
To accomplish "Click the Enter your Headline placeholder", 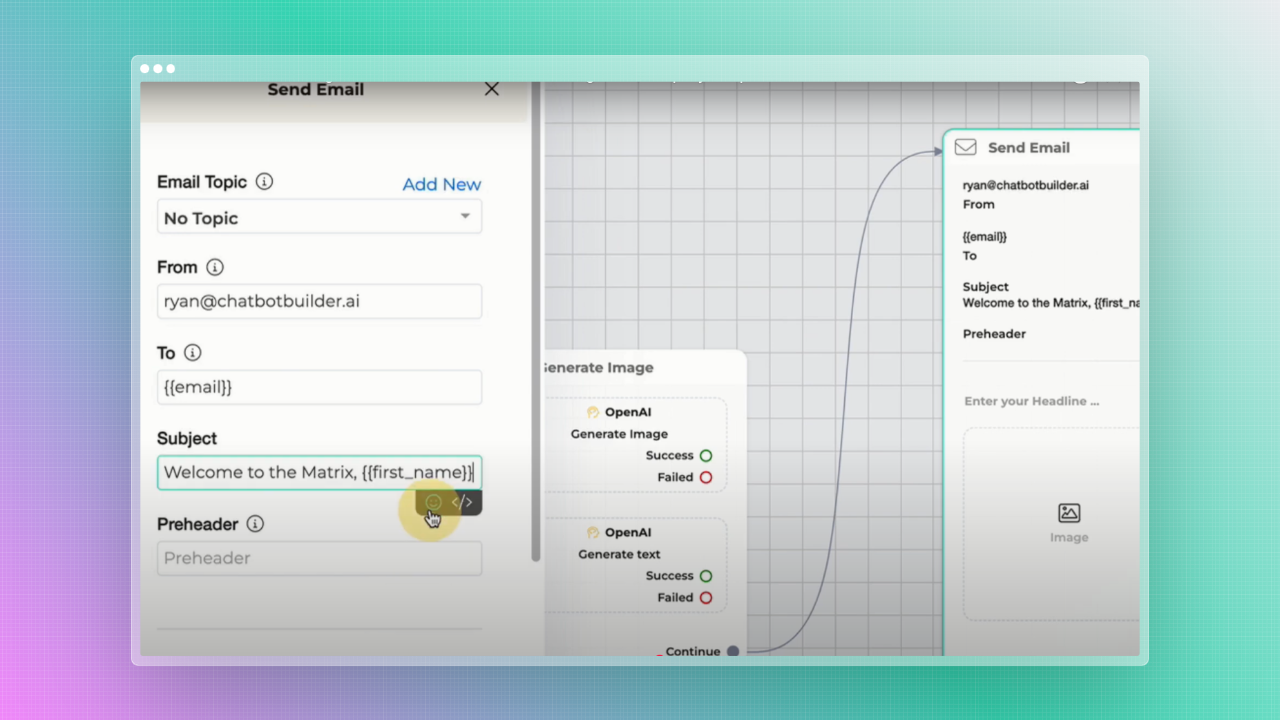I will point(1032,401).
